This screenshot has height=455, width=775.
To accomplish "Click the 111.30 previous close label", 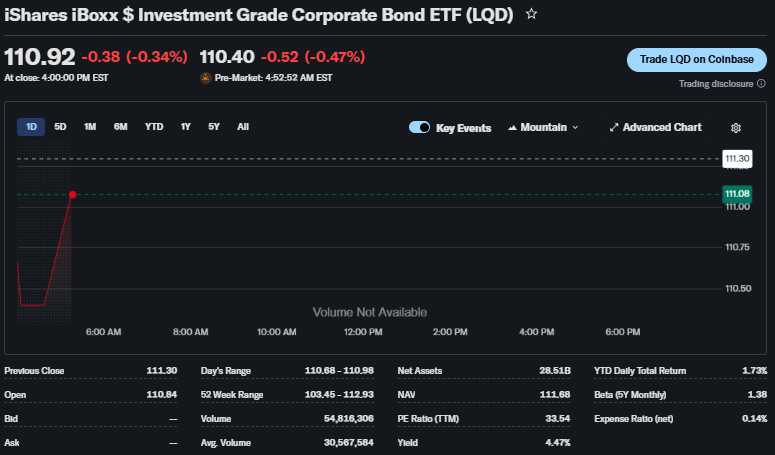I will click(x=737, y=159).
